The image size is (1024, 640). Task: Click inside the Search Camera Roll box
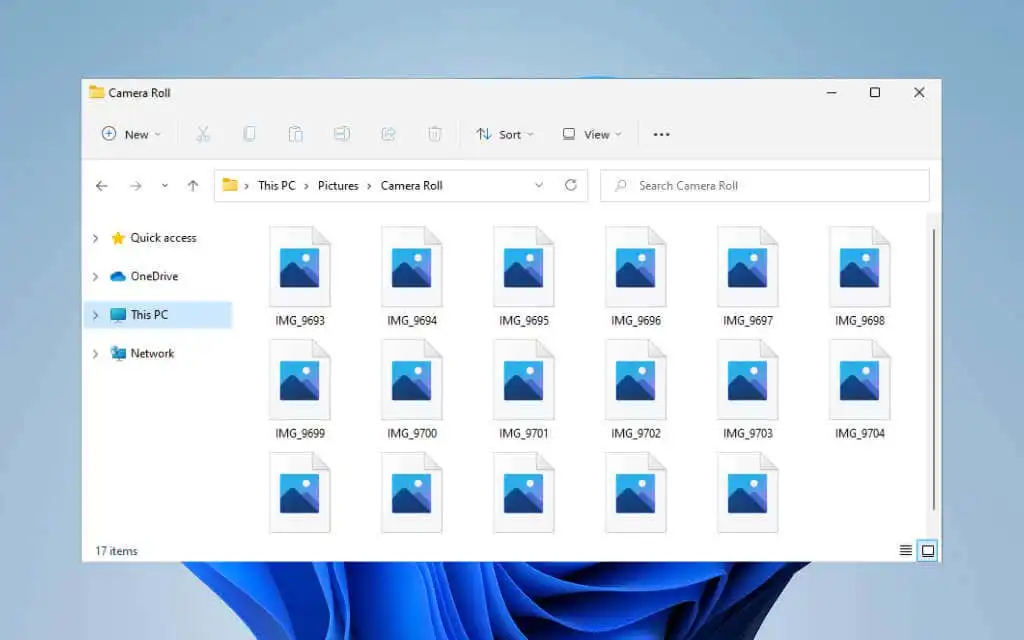[764, 185]
